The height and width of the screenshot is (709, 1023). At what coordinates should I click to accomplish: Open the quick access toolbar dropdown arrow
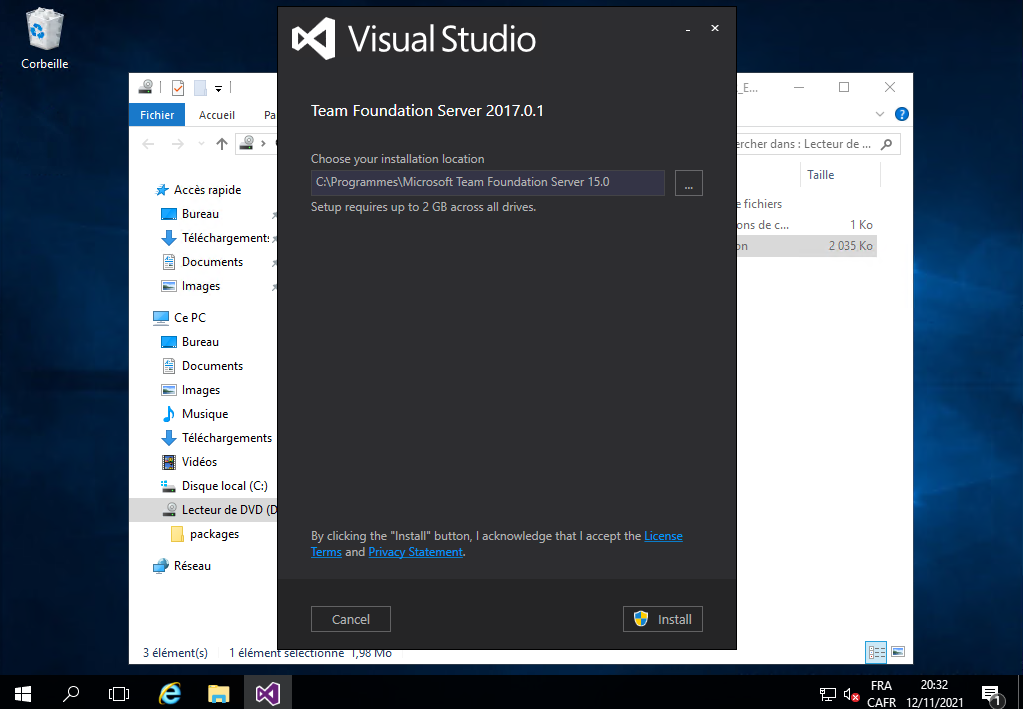(x=218, y=88)
